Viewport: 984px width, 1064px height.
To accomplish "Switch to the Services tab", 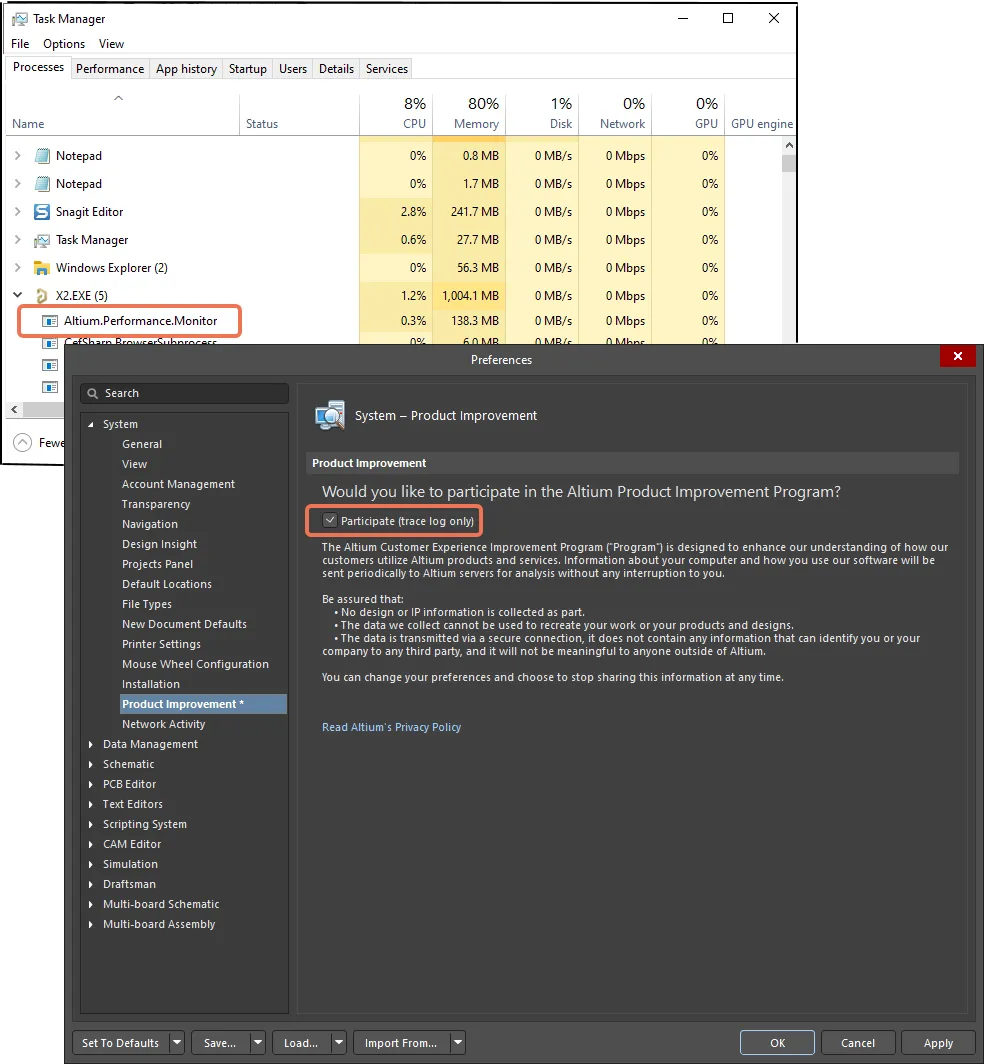I will pyautogui.click(x=387, y=69).
